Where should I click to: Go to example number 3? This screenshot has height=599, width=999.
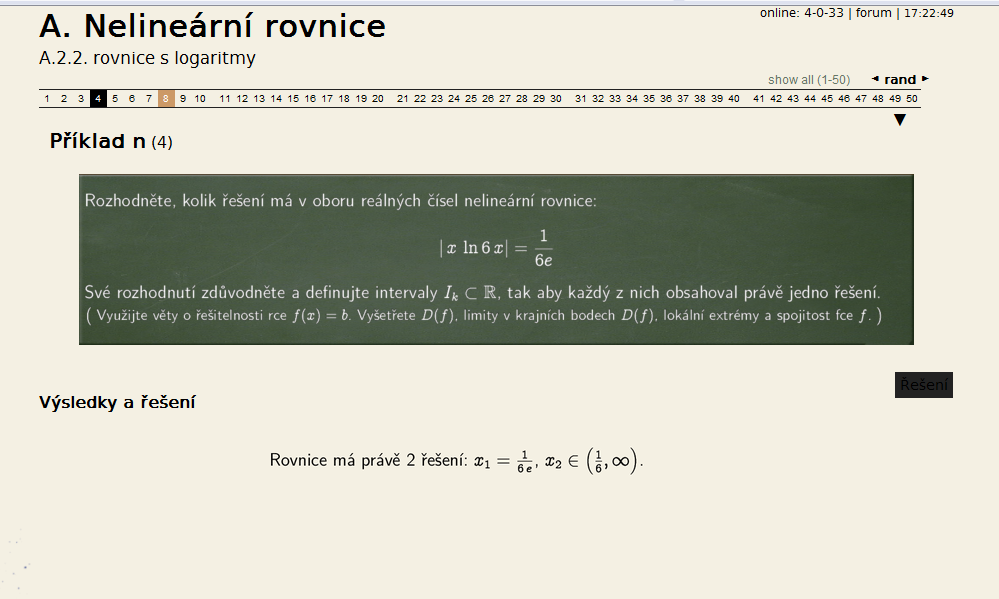point(81,98)
